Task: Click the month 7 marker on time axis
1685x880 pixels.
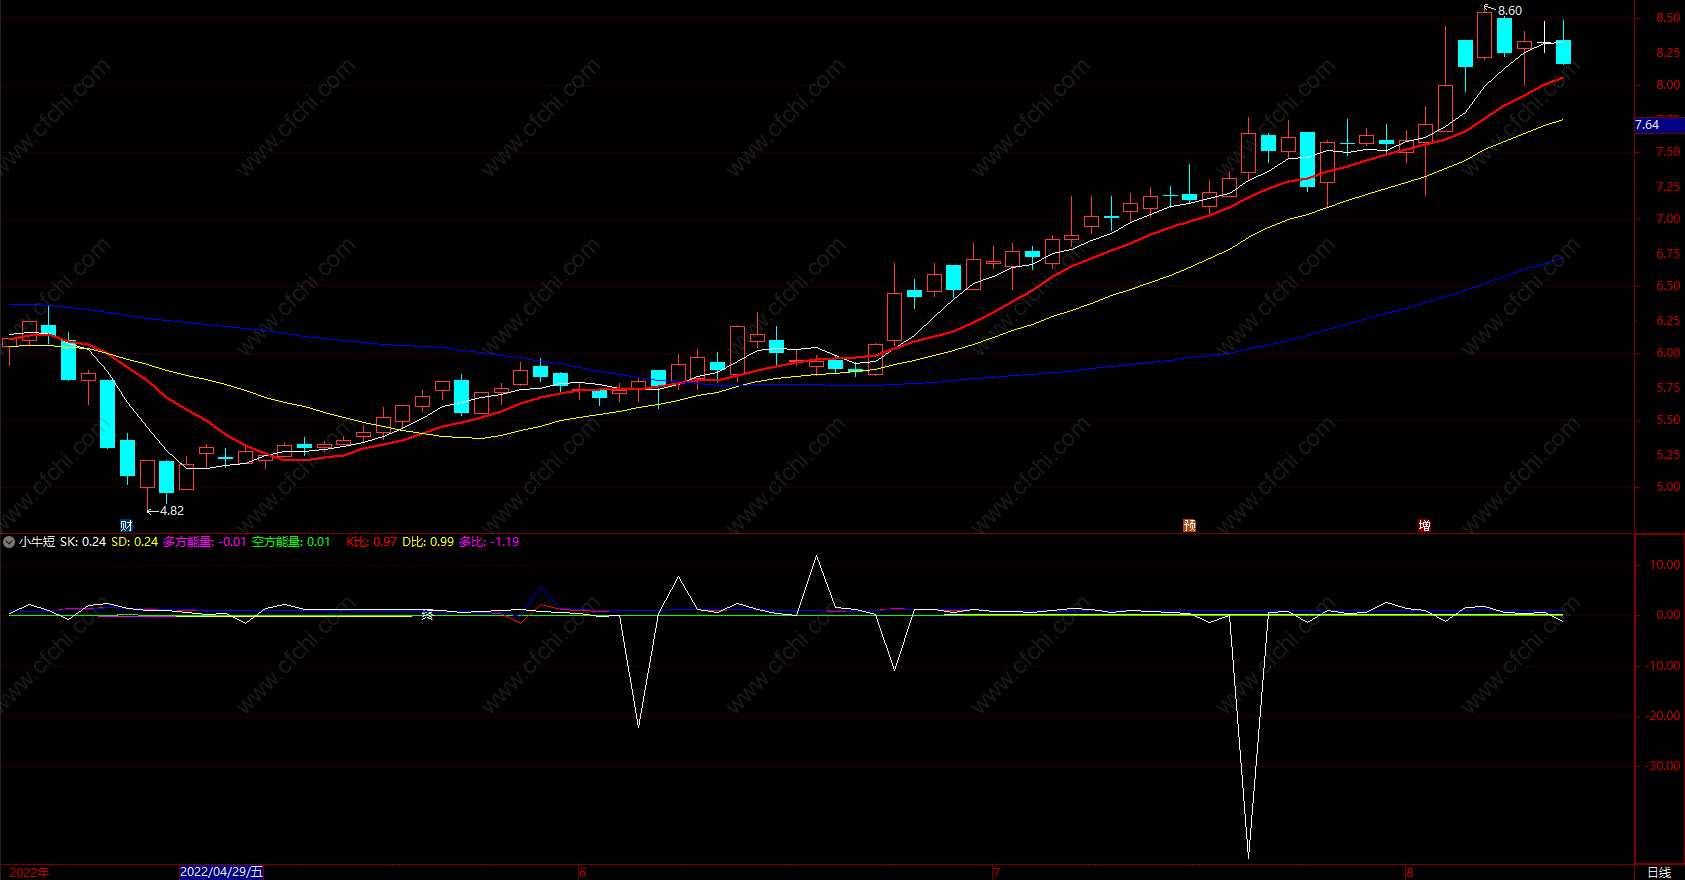Action: tap(997, 872)
